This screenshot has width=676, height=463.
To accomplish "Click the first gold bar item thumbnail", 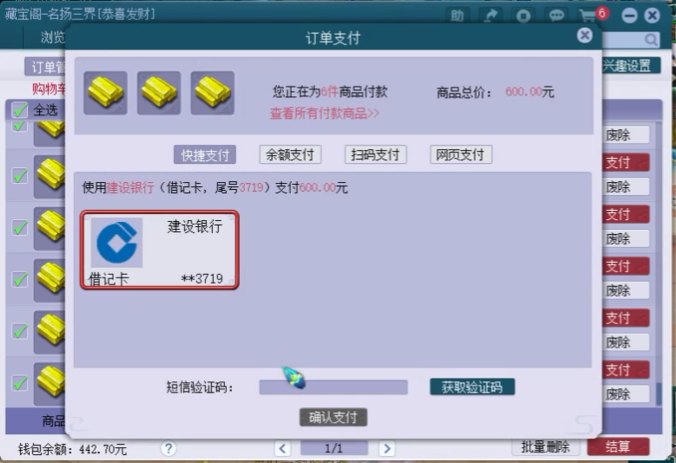I will coord(105,93).
